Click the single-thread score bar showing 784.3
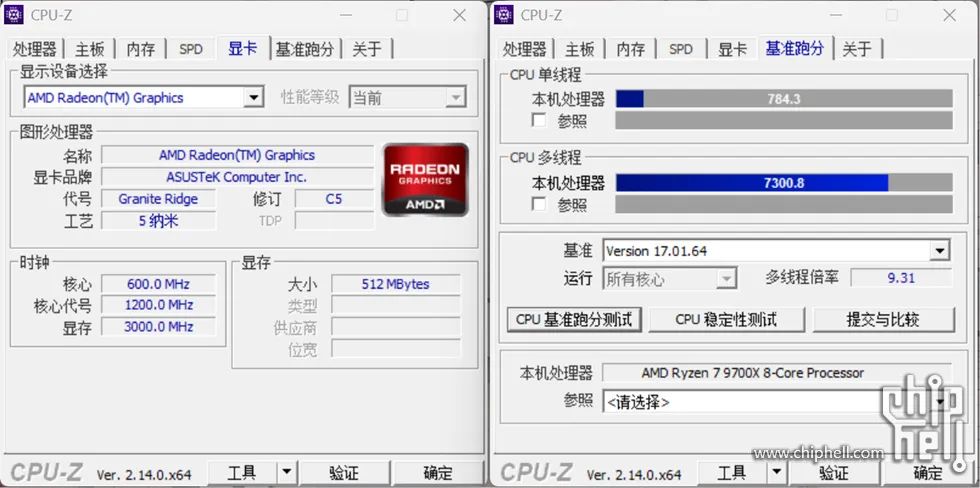Screen dimensions: 980x488 tap(784, 99)
